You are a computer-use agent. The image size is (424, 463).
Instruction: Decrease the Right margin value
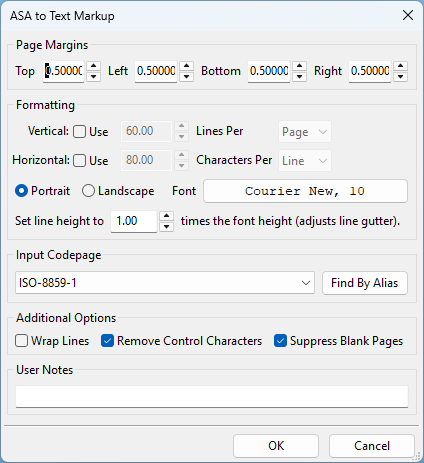pyautogui.click(x=401, y=77)
